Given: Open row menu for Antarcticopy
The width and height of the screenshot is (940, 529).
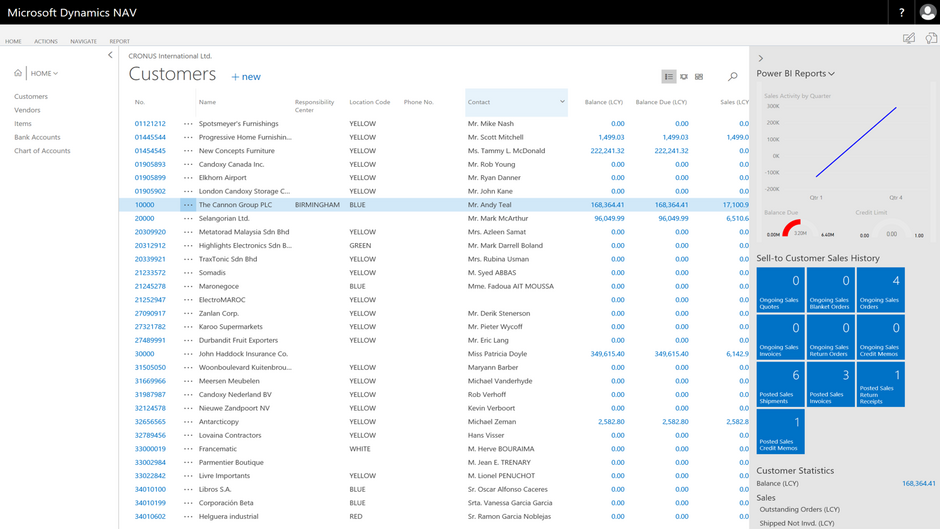Looking at the screenshot, I should click(x=188, y=422).
